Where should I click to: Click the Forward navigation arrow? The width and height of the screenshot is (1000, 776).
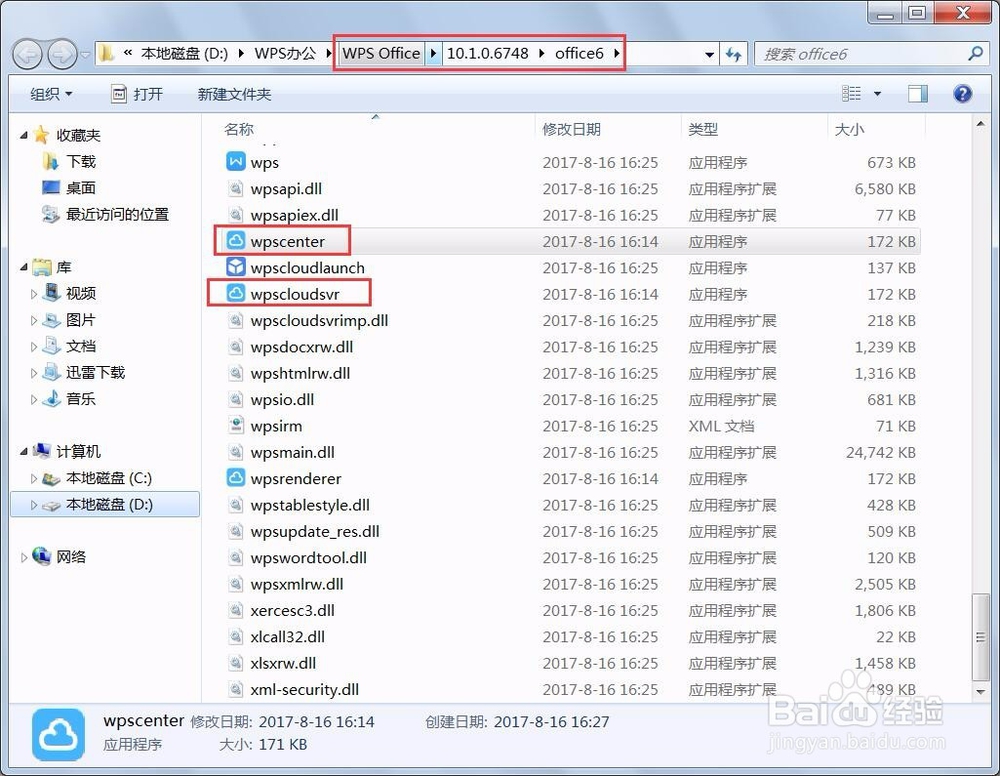coord(62,54)
